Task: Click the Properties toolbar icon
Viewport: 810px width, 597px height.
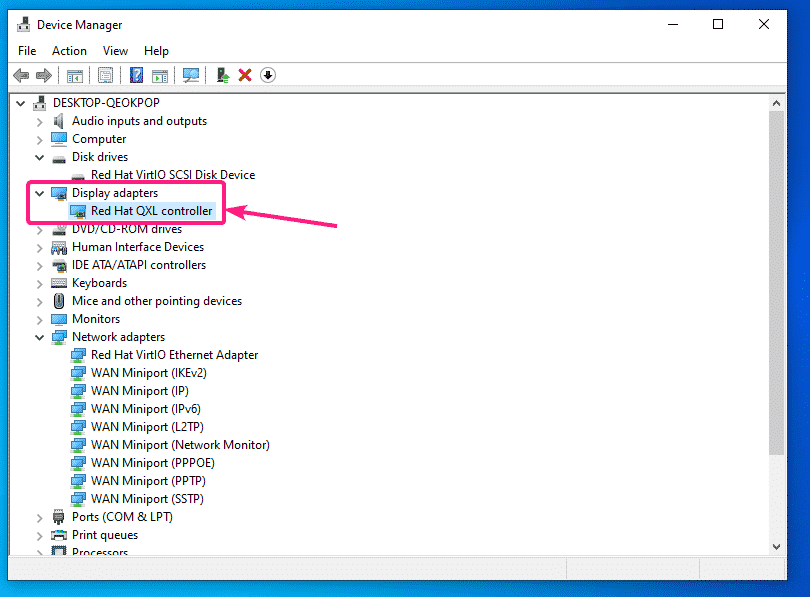Action: point(105,76)
